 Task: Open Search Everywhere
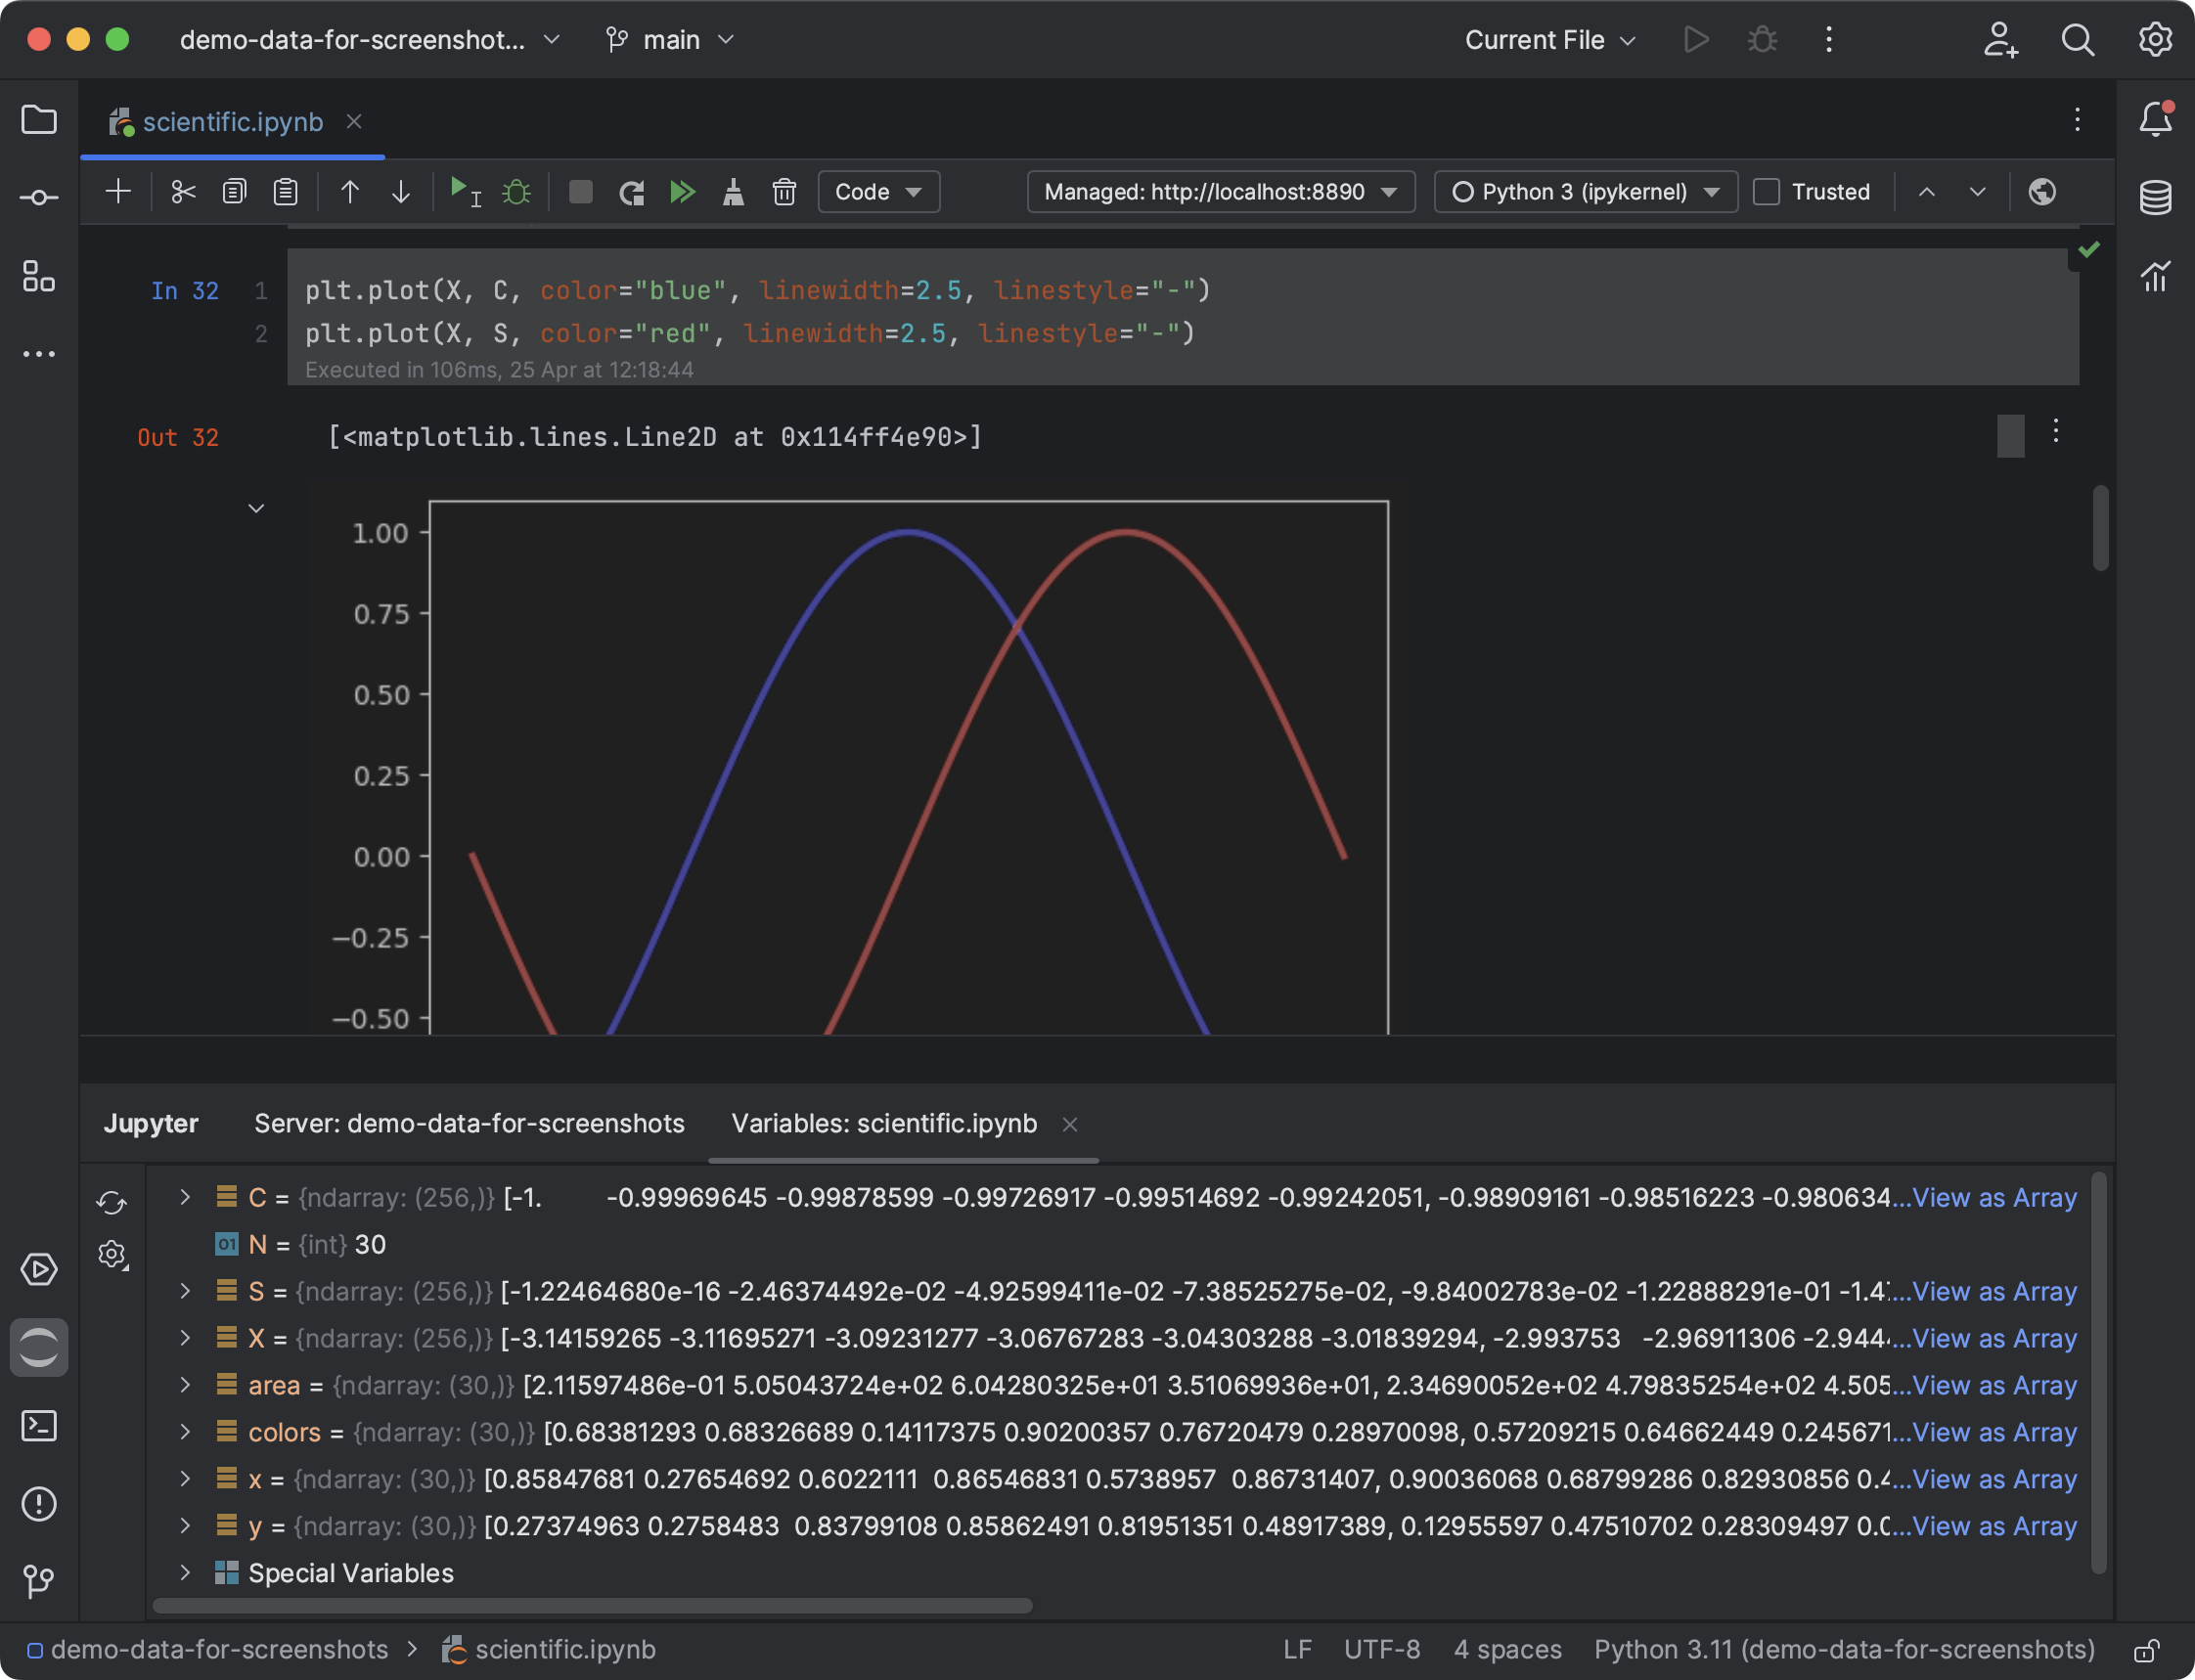(2077, 40)
